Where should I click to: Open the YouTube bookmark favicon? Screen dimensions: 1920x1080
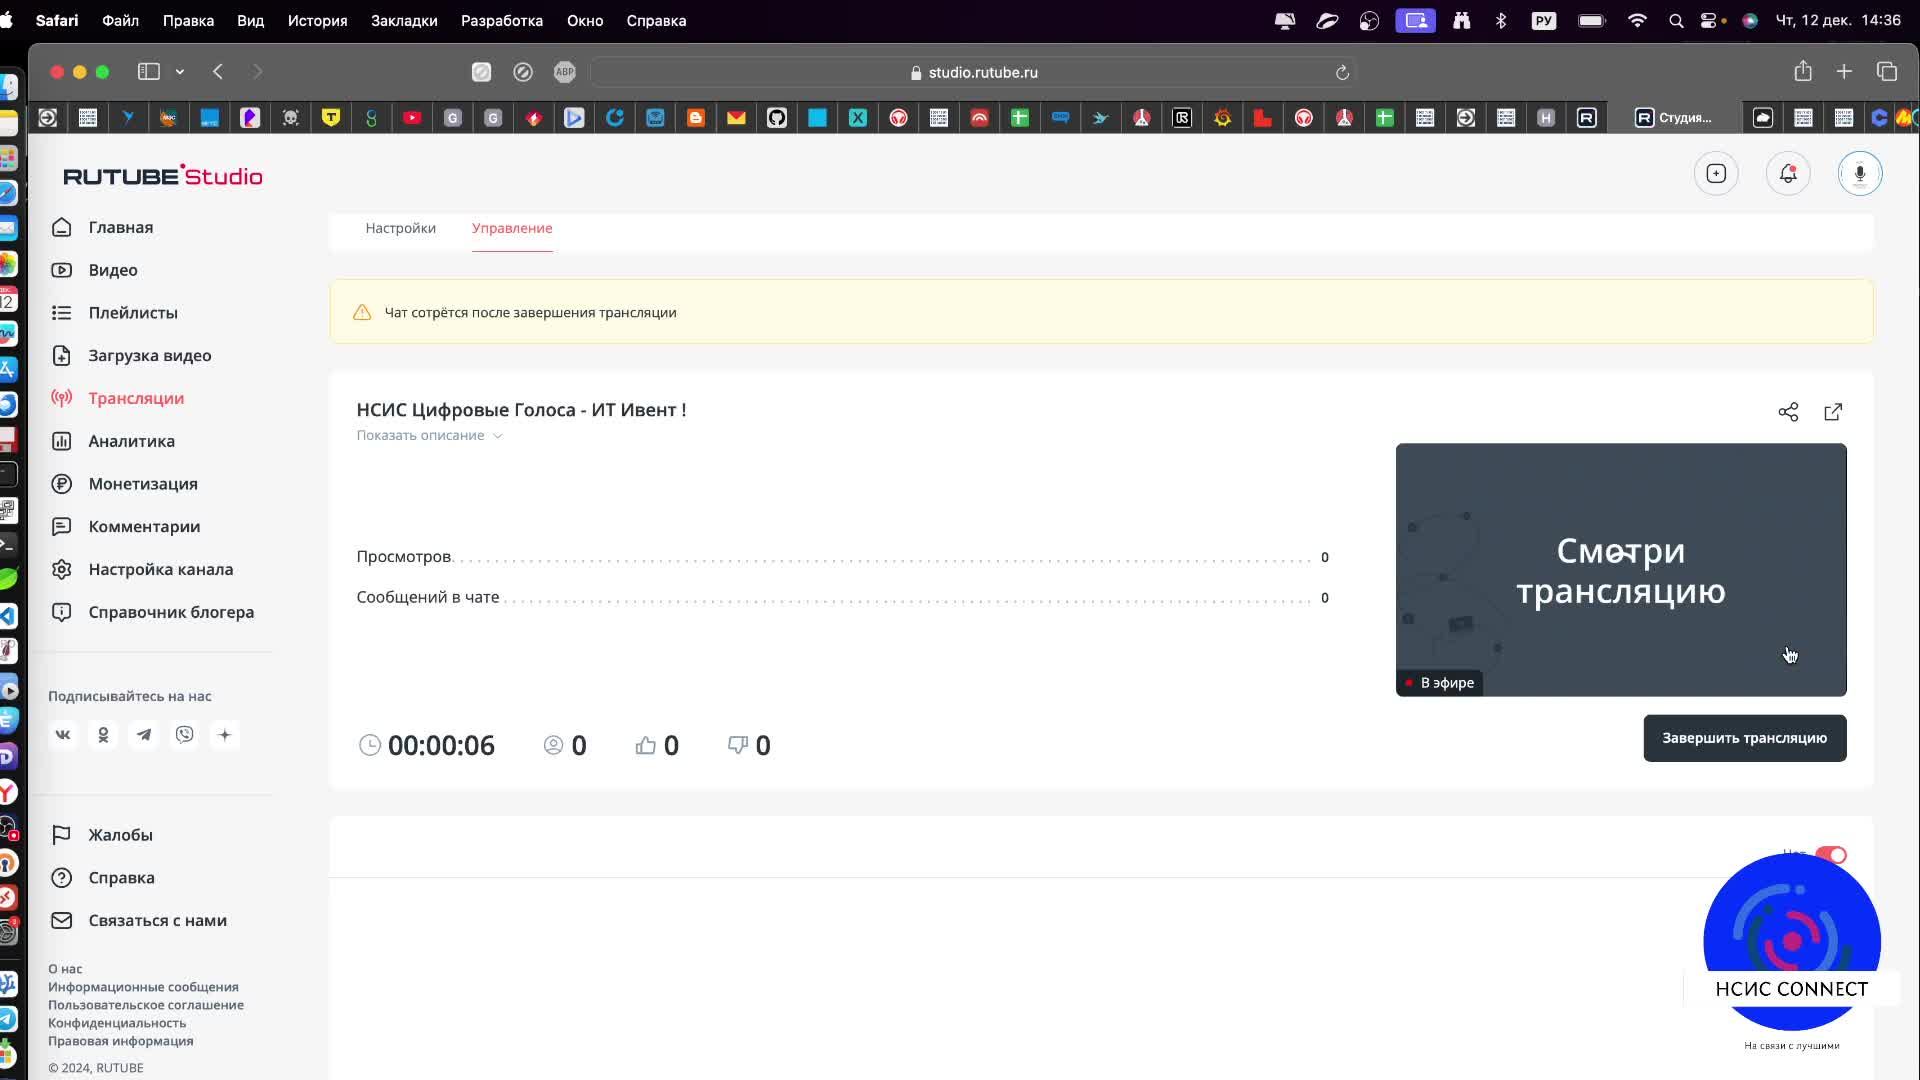pos(412,118)
